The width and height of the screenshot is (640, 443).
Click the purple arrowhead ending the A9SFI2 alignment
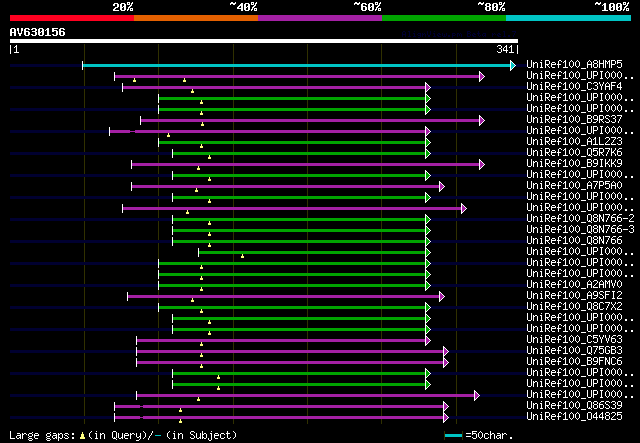442,297
